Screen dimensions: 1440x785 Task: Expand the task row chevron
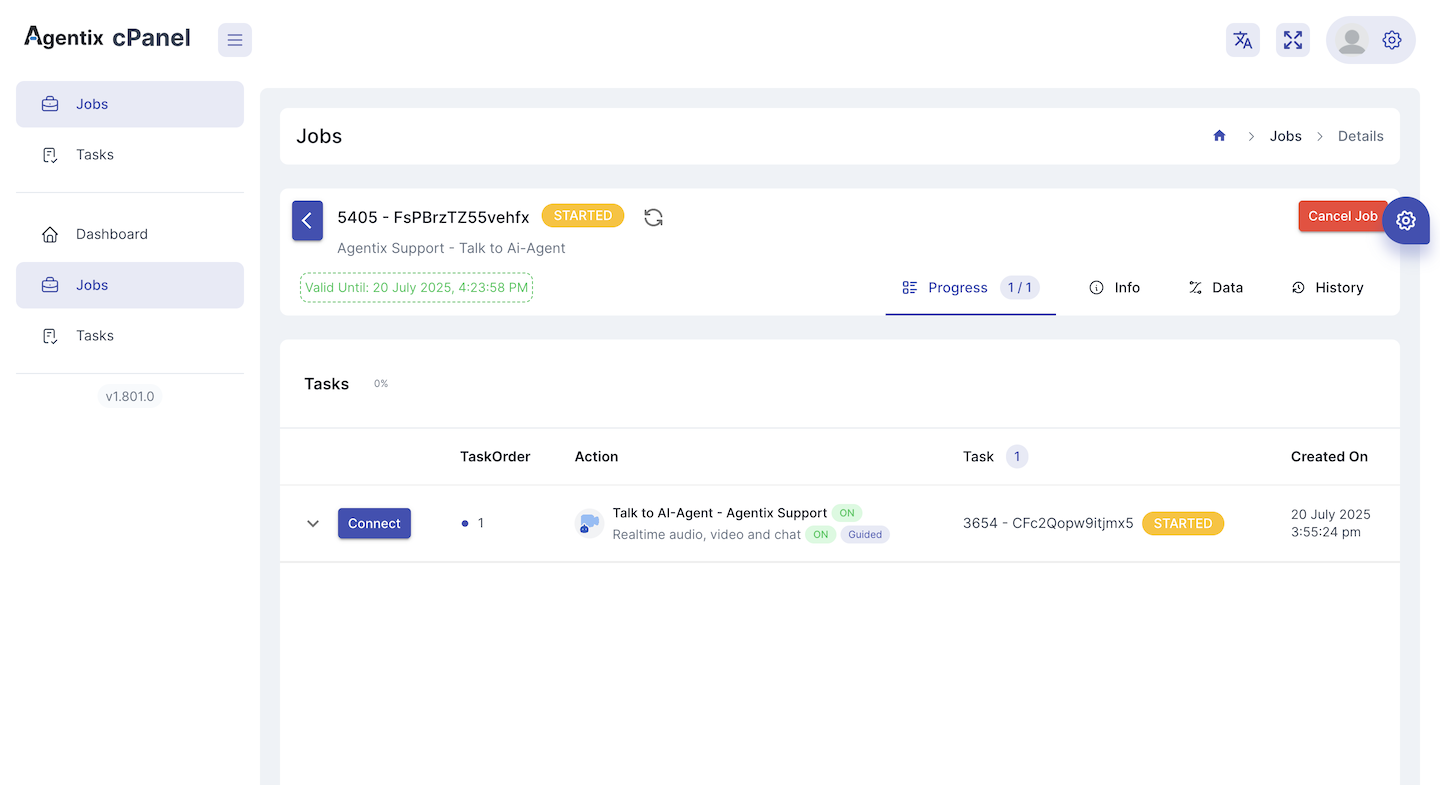tap(312, 523)
